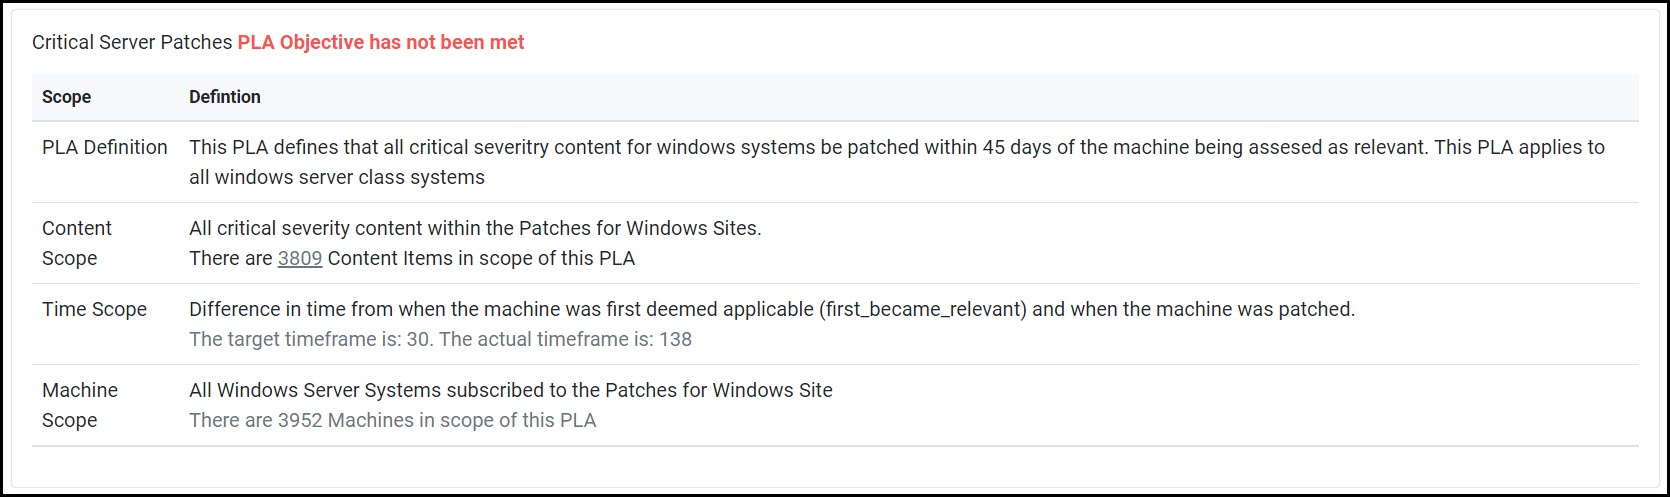Click the Critical Server Patches title
This screenshot has width=1670, height=497.
[x=132, y=42]
